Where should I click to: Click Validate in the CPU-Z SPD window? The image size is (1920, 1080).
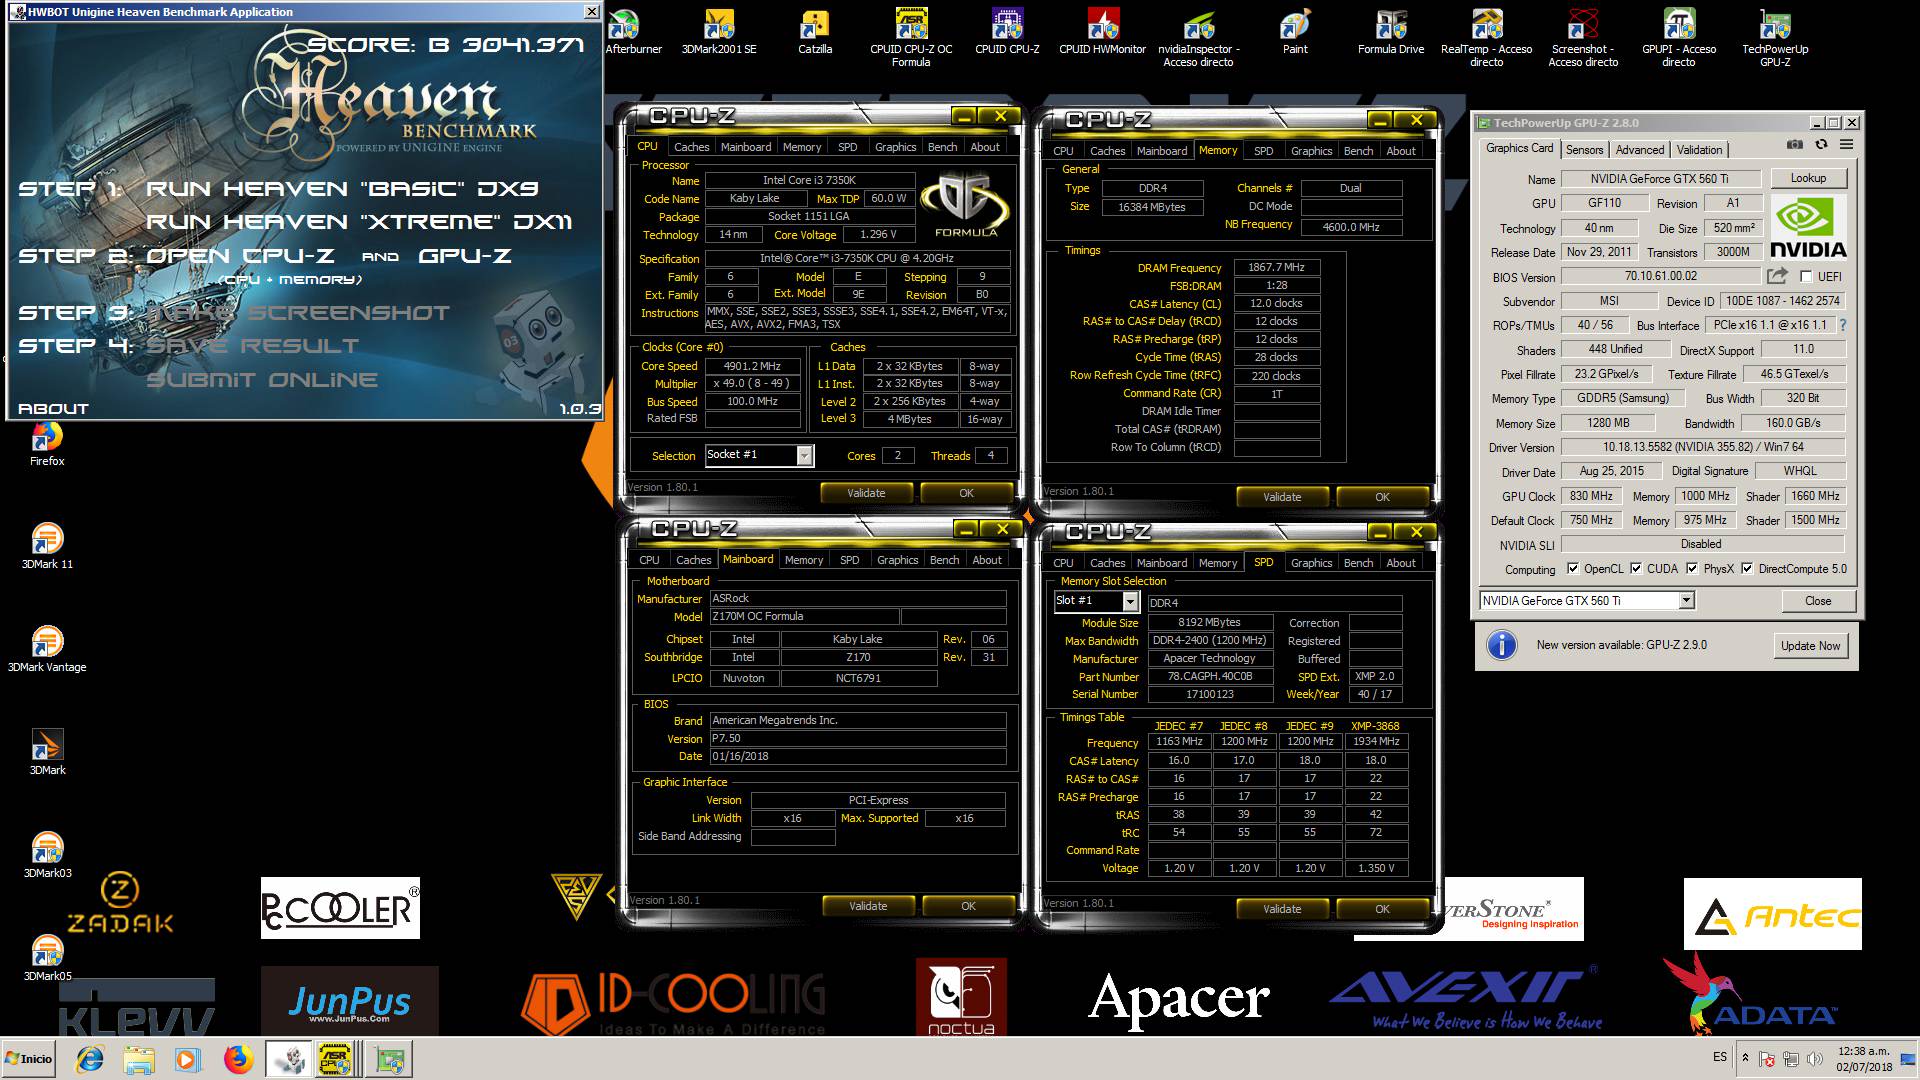pos(1282,909)
